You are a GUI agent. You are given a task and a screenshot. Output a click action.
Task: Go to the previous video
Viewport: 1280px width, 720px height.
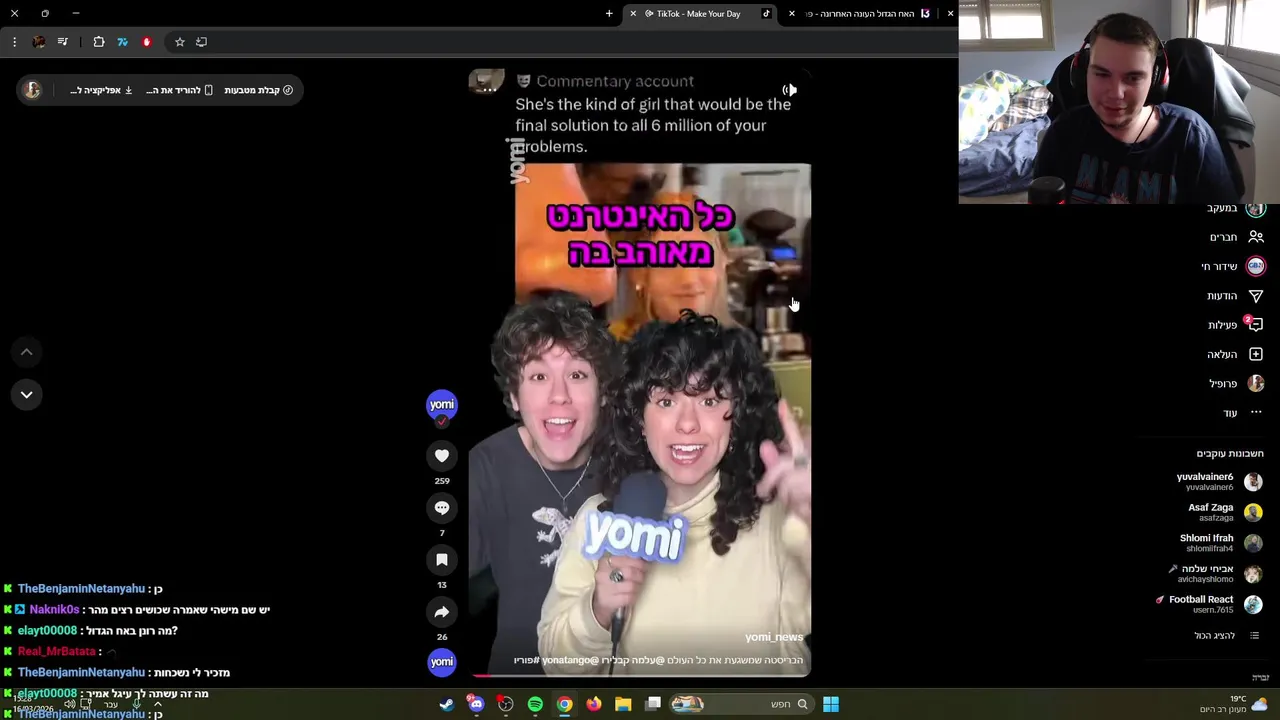pos(27,352)
